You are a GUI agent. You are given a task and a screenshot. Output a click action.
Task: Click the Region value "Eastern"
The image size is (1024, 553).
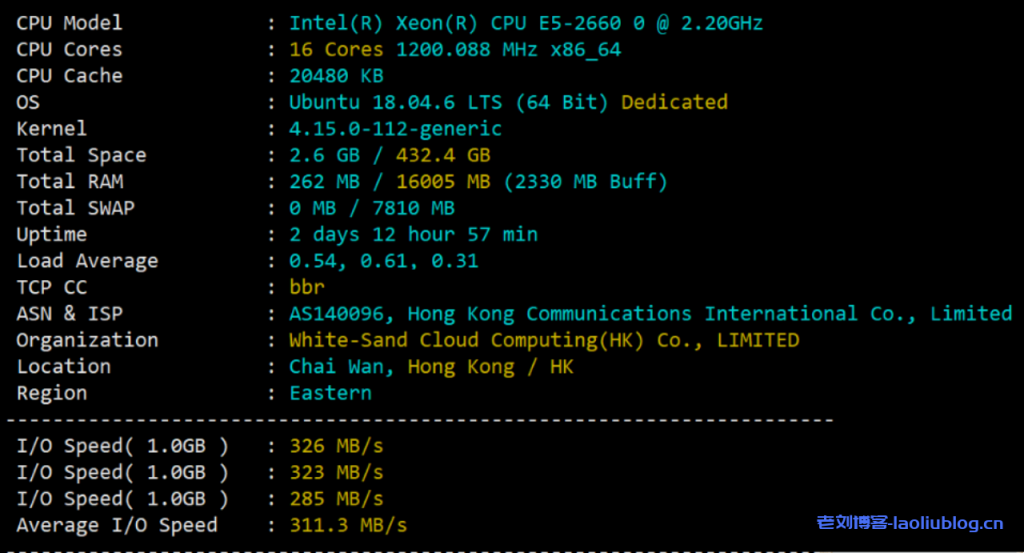(x=330, y=393)
